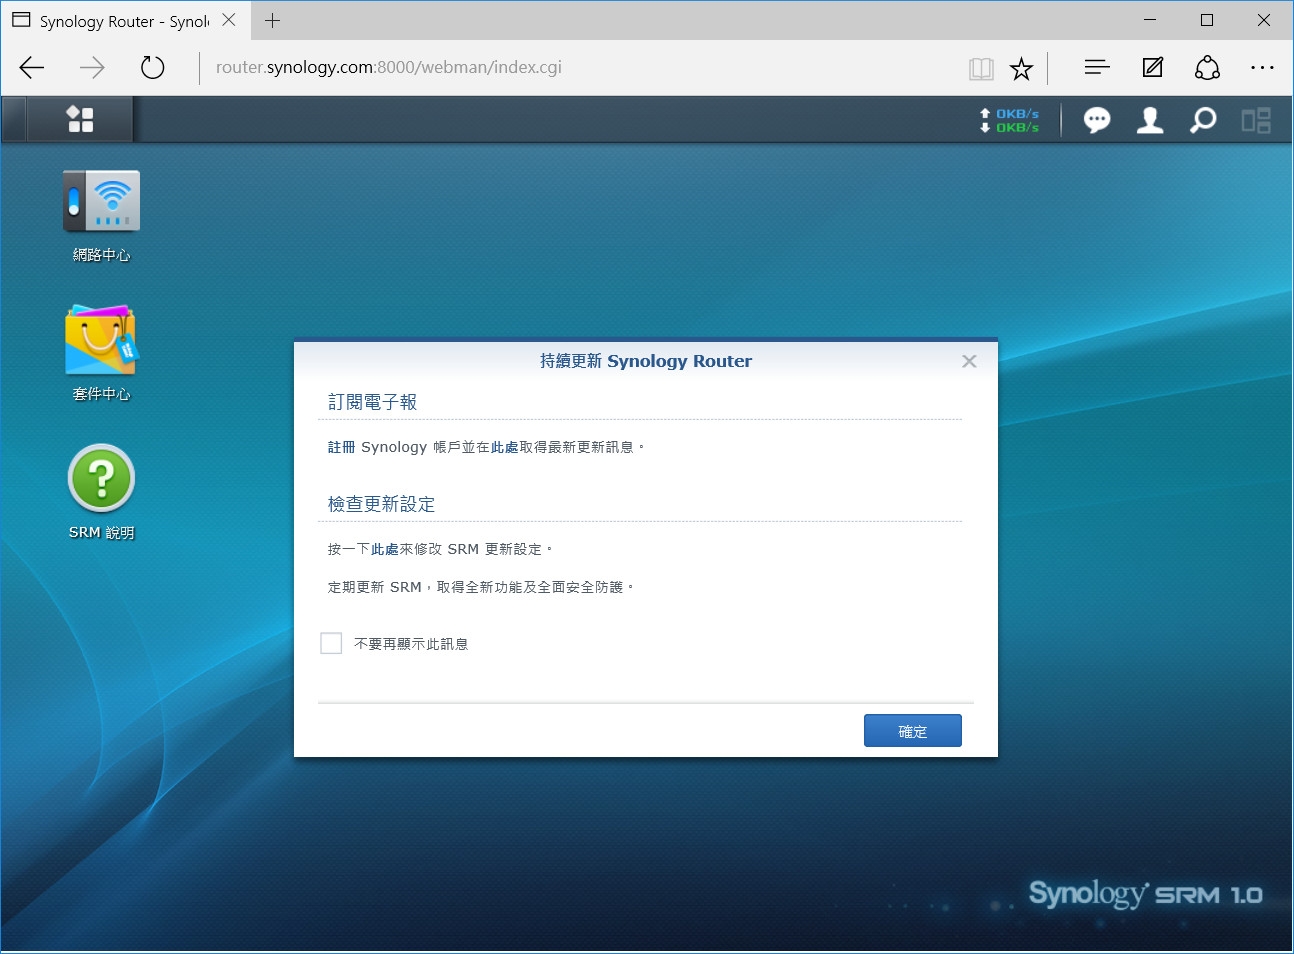Click the 確定 button
The height and width of the screenshot is (954, 1294).
(x=913, y=731)
